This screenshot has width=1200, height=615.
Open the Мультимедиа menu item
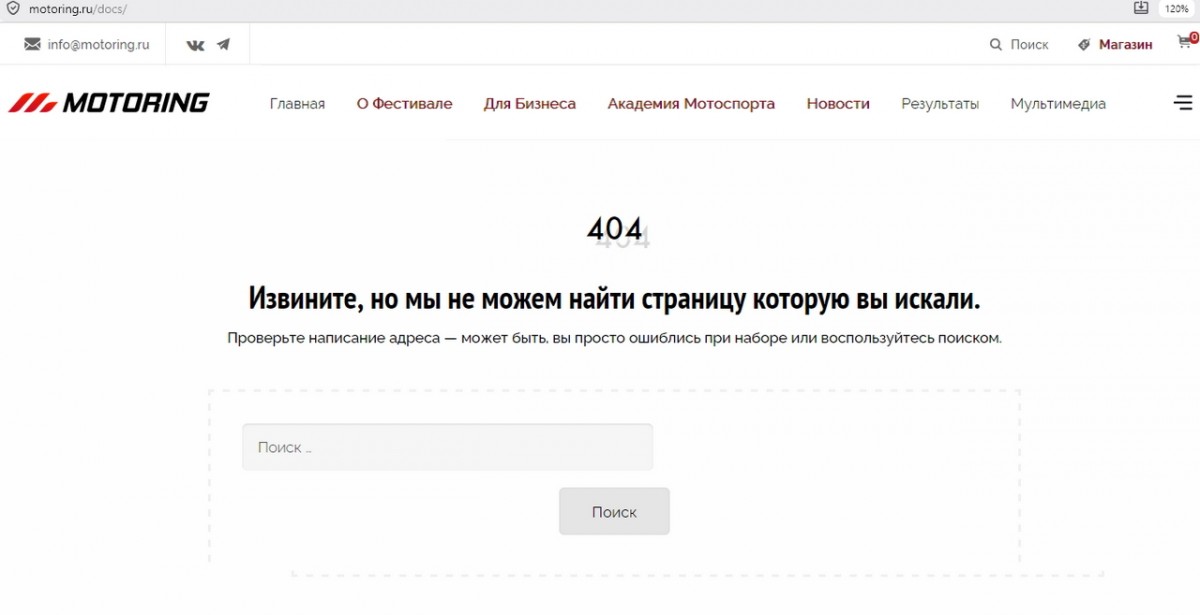1058,103
